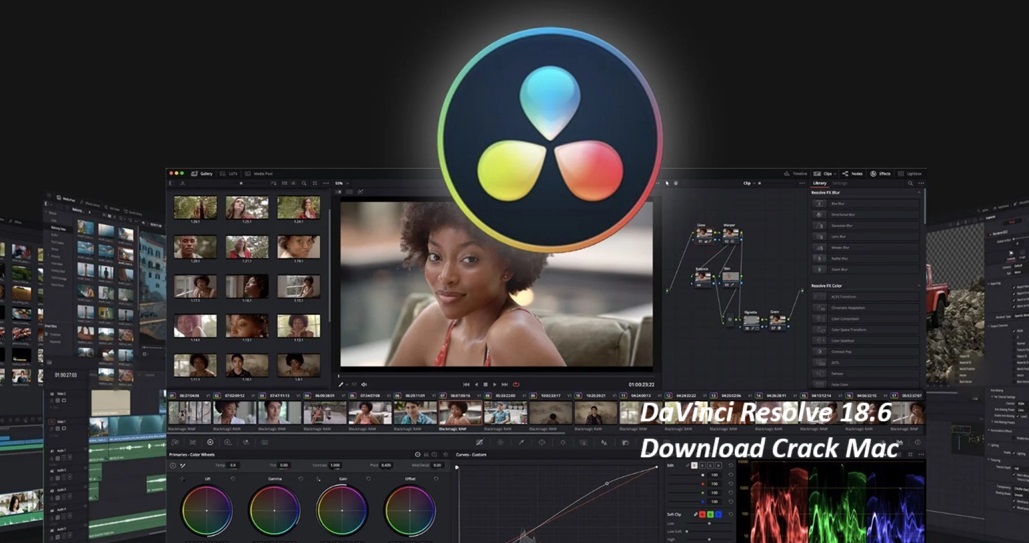Toggle loop playback (red icon)

coord(516,384)
